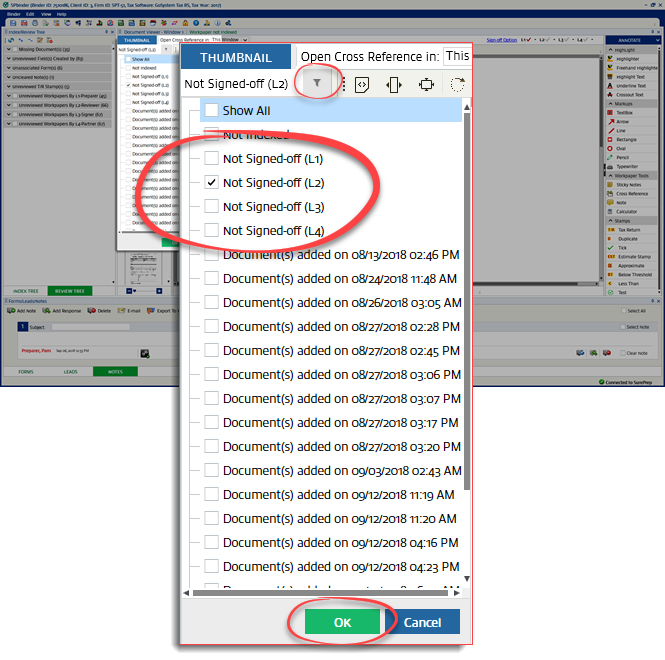Check Document(s) added on 08/24/2018 11:48 AM

[x=211, y=278]
